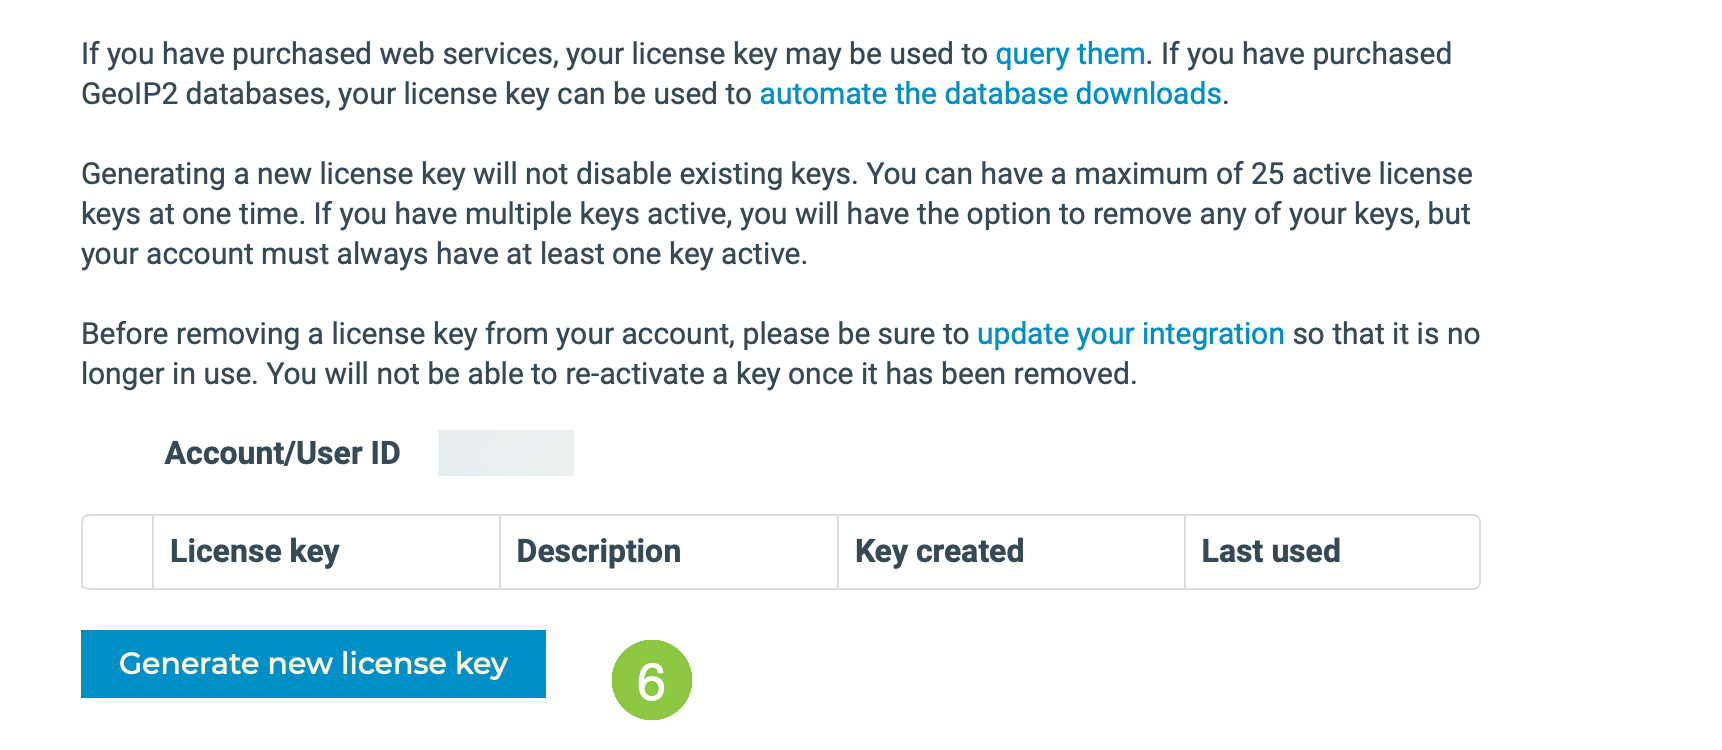Select the greyed-out Account/User ID value box
1722x750 pixels.
pyautogui.click(x=506, y=453)
